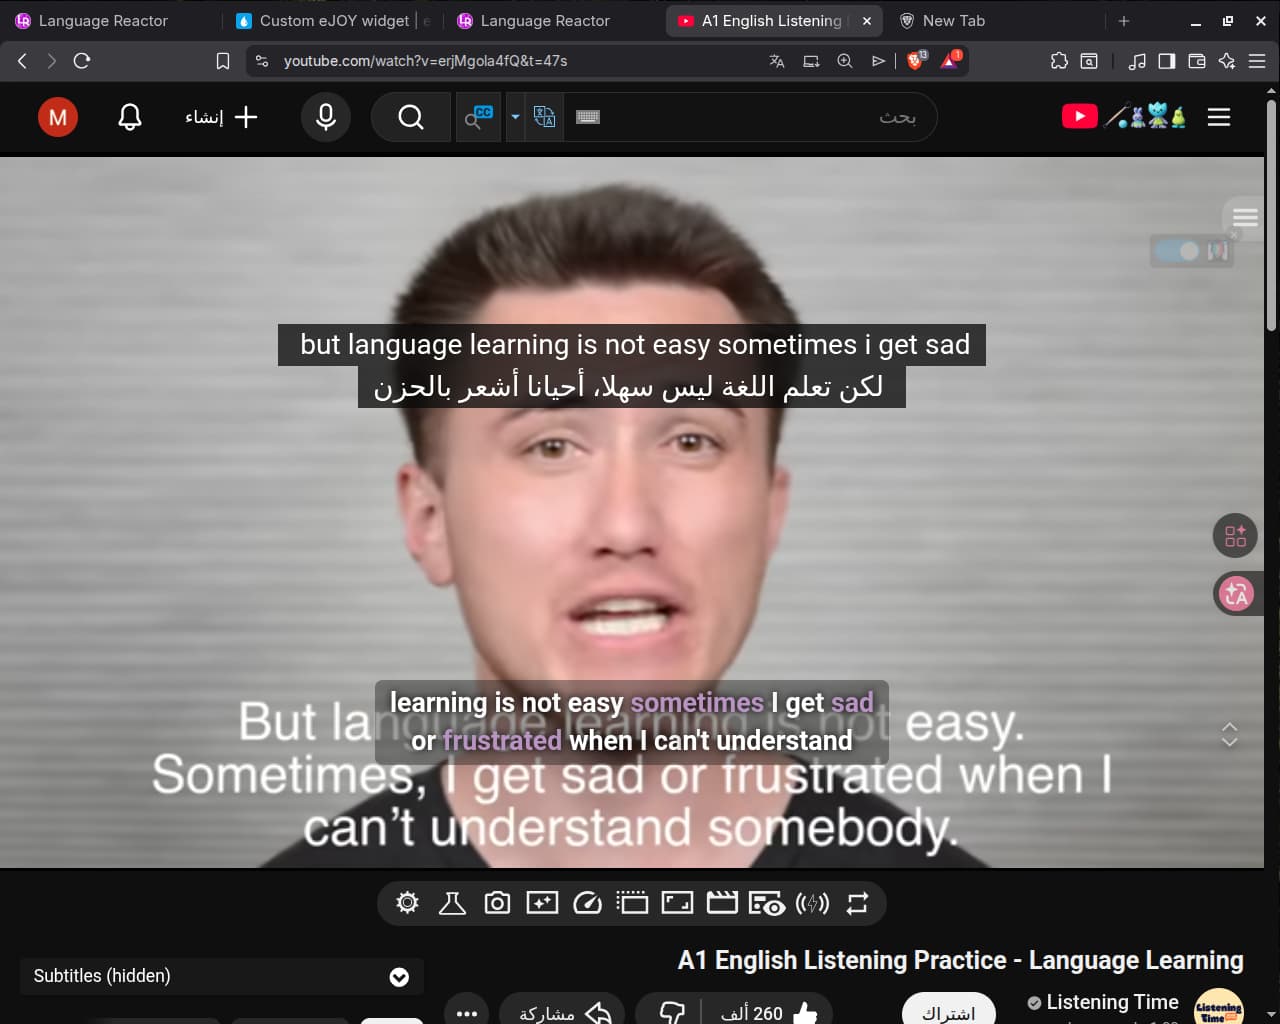The image size is (1280, 1024).
Task: Click the اشتراك subscribe button
Action: click(948, 1012)
